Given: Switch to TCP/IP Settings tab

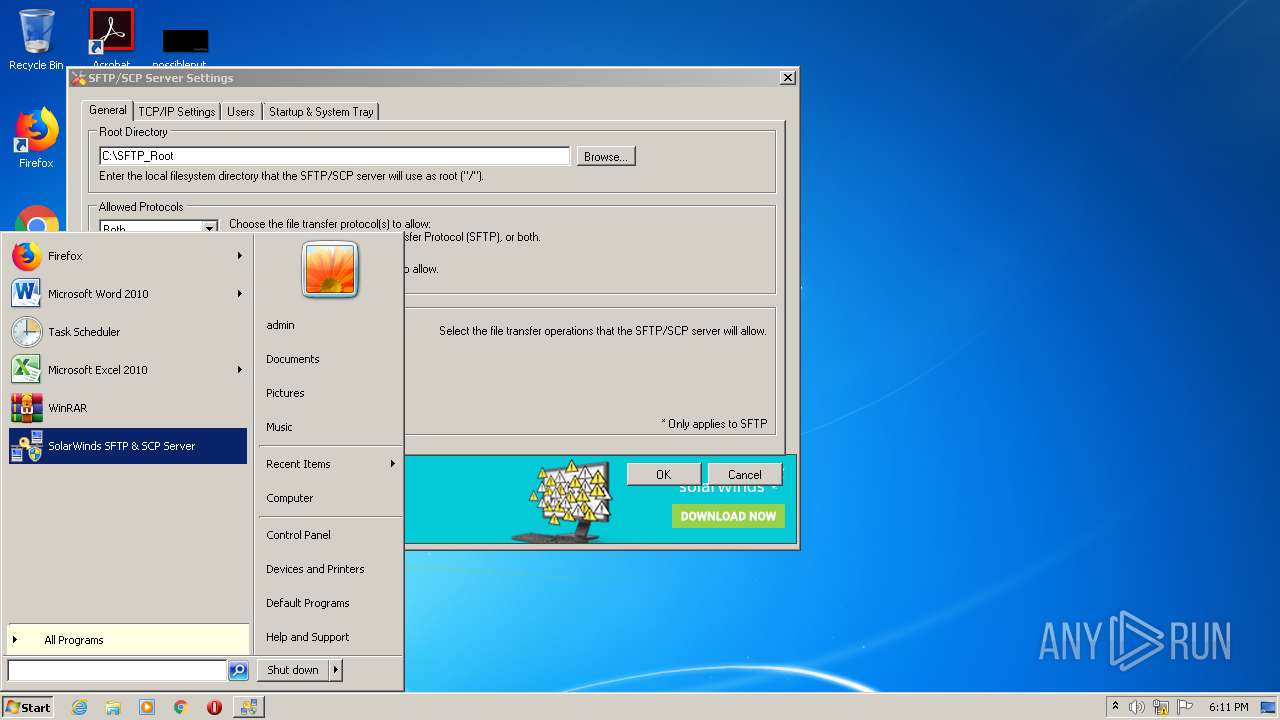Looking at the screenshot, I should point(177,112).
